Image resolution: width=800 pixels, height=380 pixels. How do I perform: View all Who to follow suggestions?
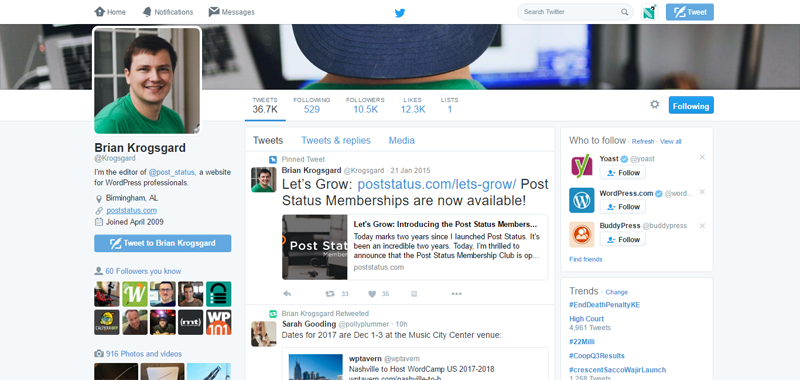(x=670, y=141)
